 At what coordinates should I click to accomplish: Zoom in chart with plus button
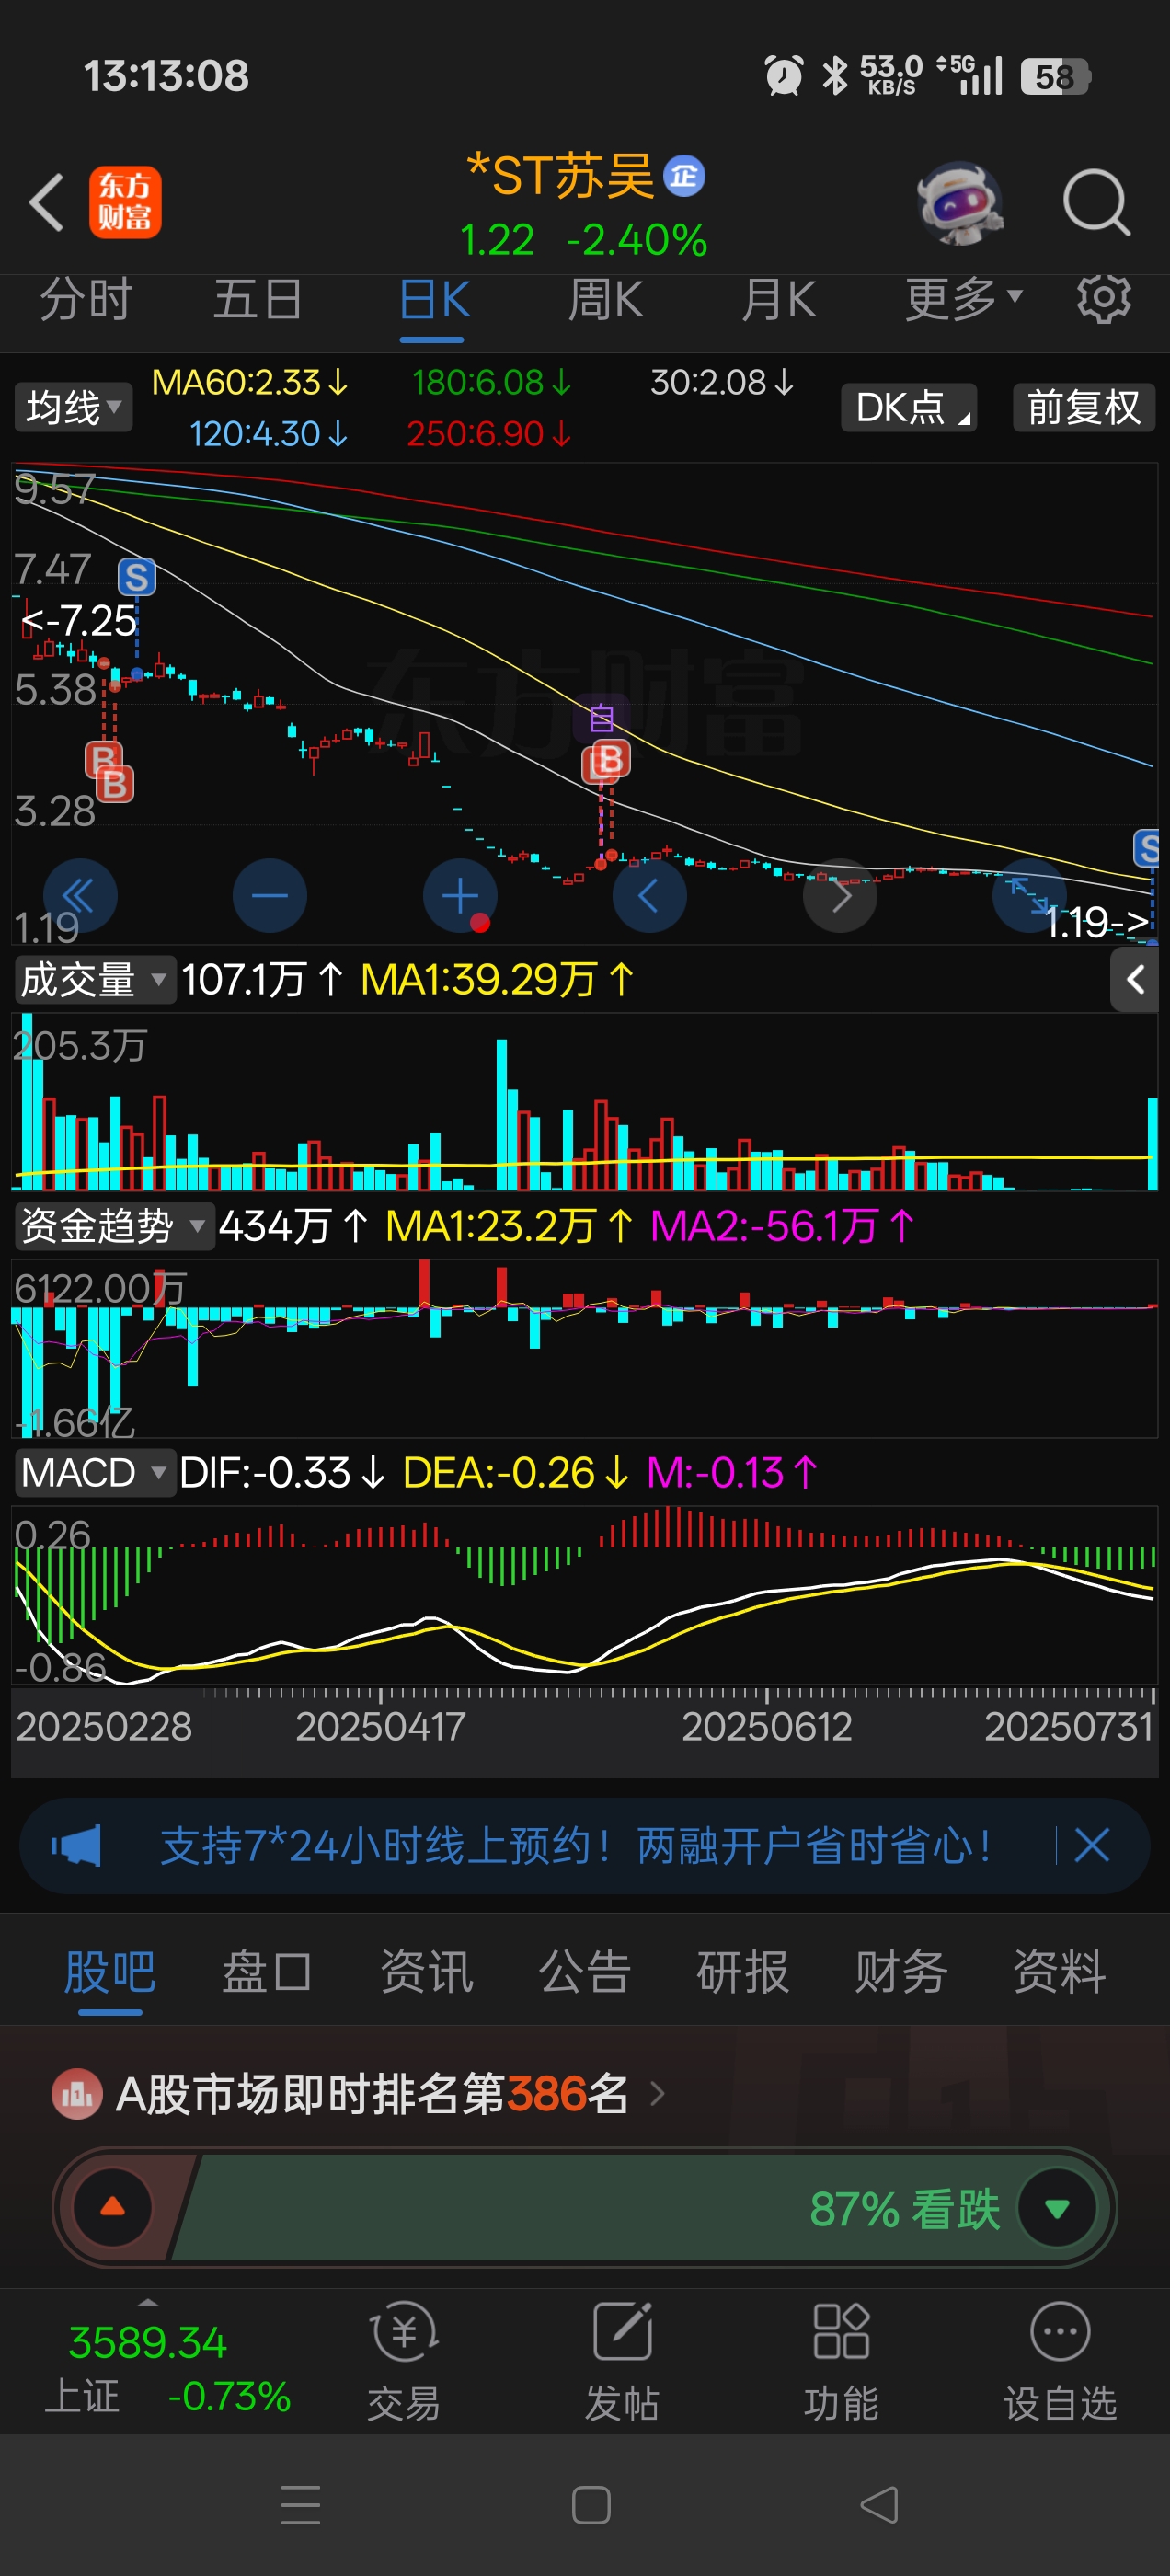(x=460, y=895)
